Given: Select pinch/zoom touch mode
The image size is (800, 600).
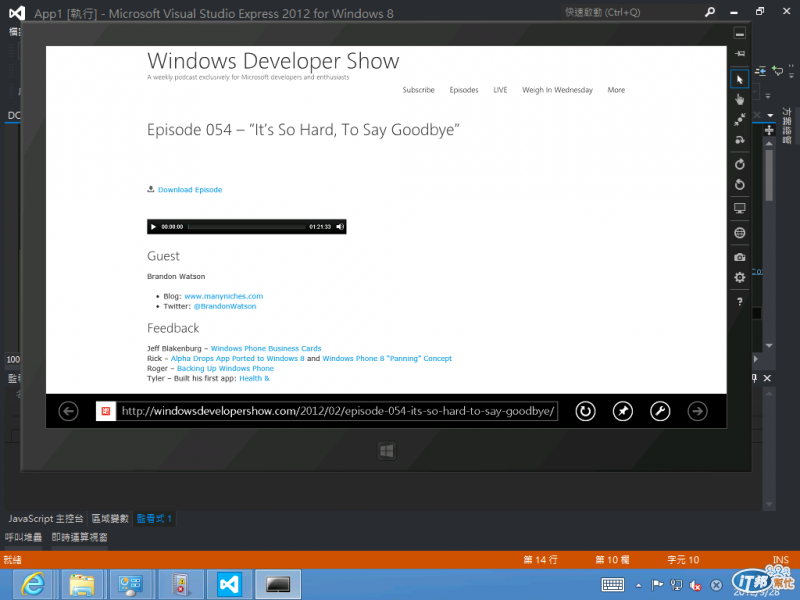Looking at the screenshot, I should (x=739, y=119).
